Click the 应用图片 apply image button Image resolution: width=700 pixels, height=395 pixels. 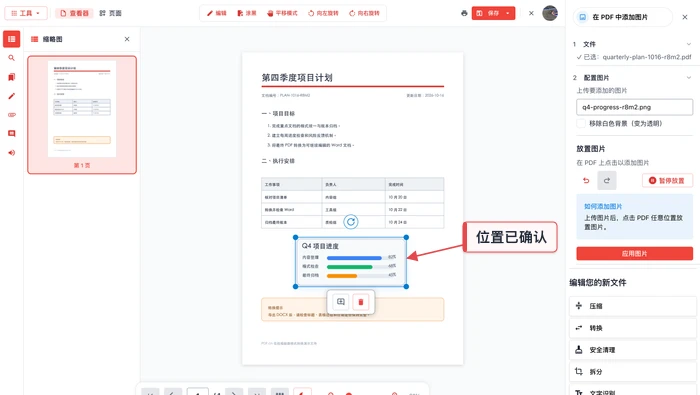pos(634,254)
